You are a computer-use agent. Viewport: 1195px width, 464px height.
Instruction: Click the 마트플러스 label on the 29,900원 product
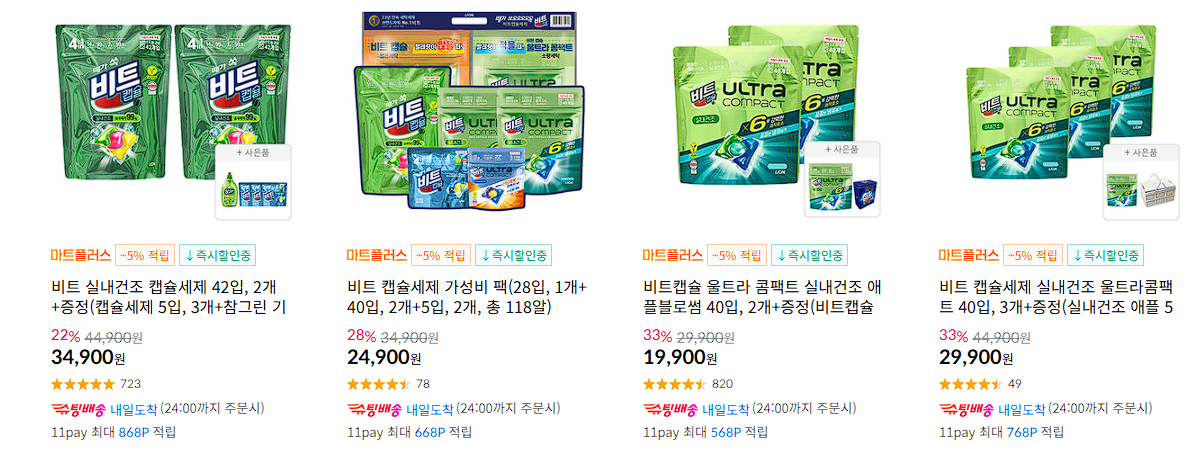[x=968, y=255]
